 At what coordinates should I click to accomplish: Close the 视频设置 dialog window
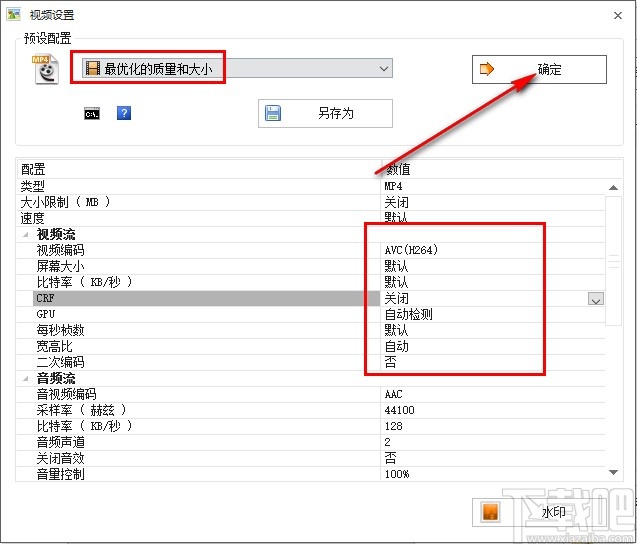point(618,15)
